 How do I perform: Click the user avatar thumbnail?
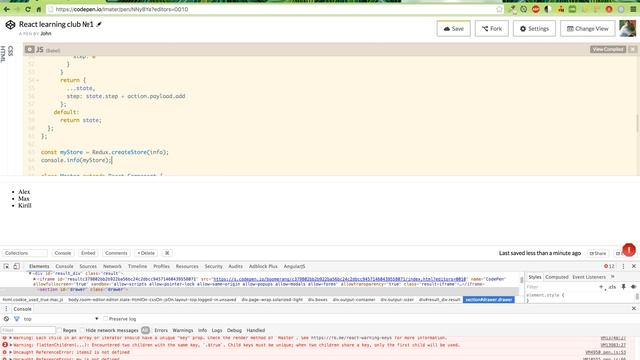pyautogui.click(x=627, y=29)
